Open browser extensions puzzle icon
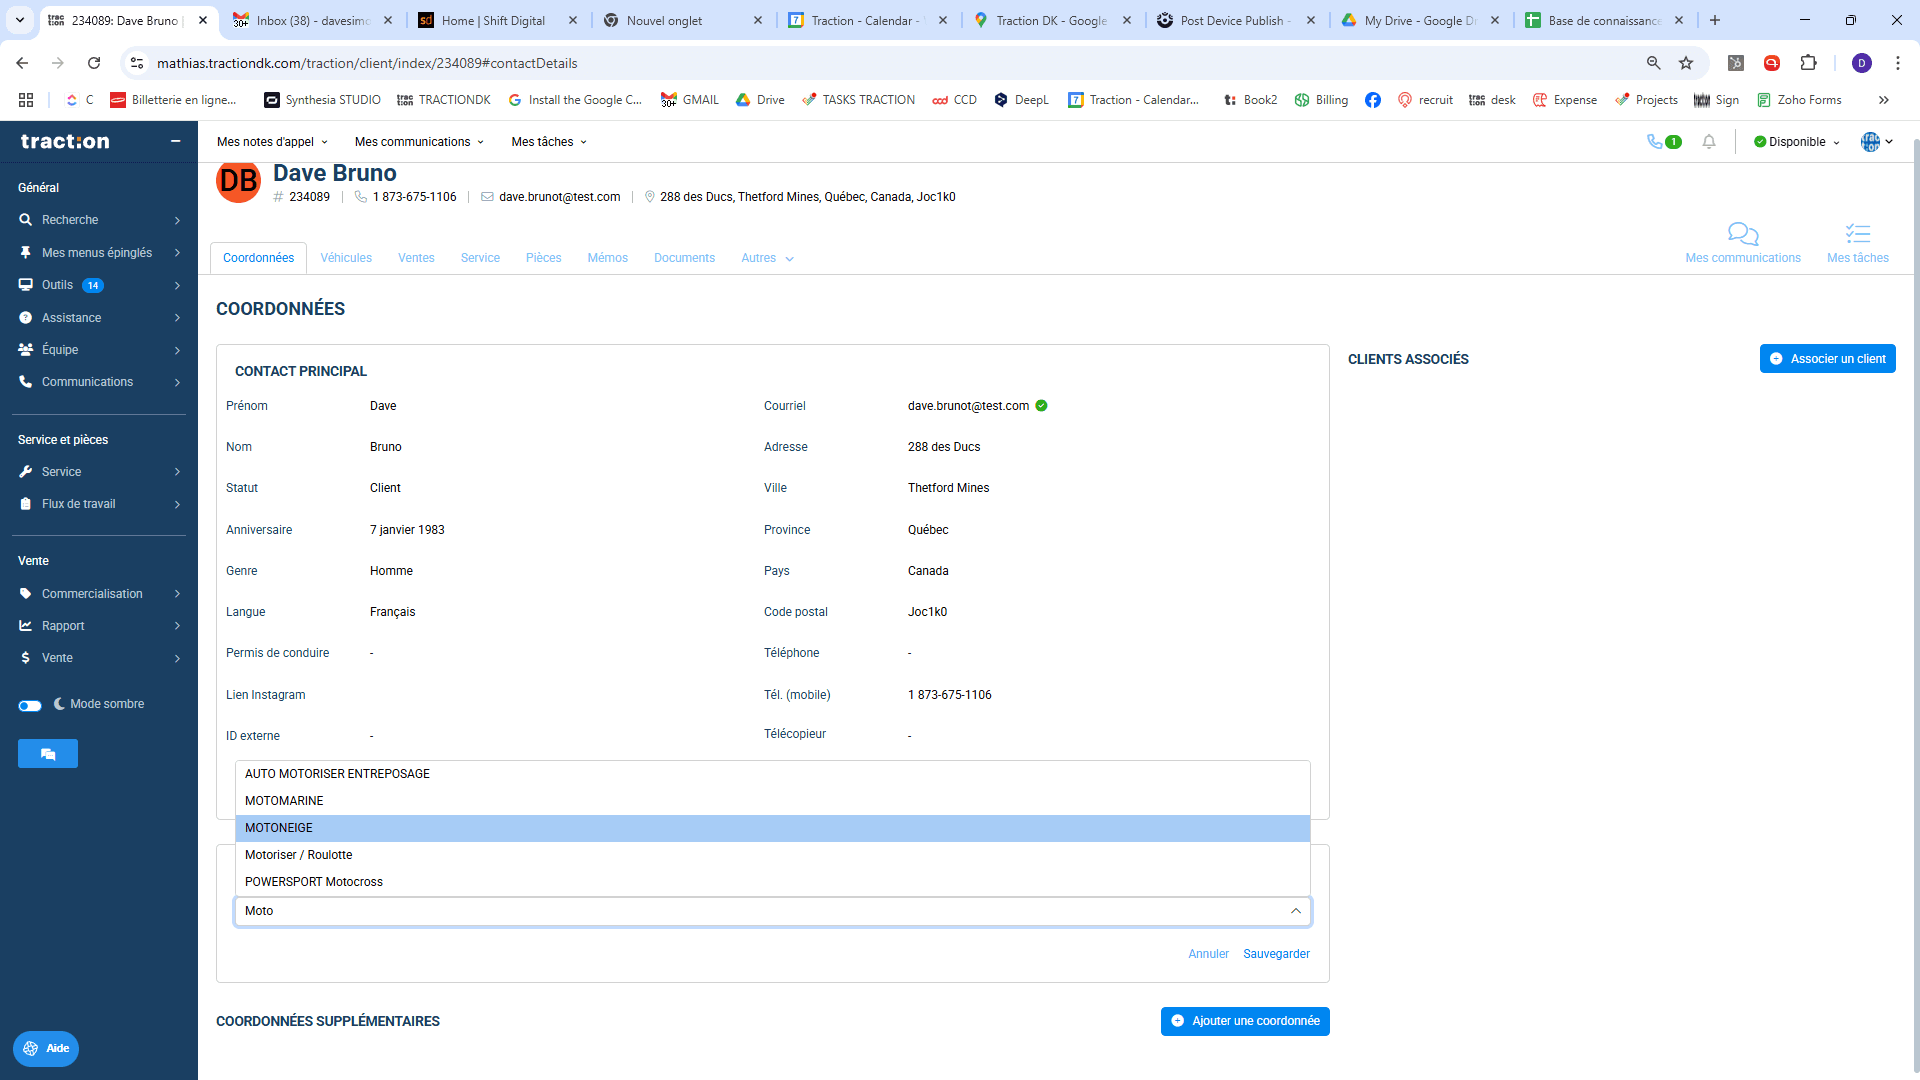 [x=1808, y=63]
